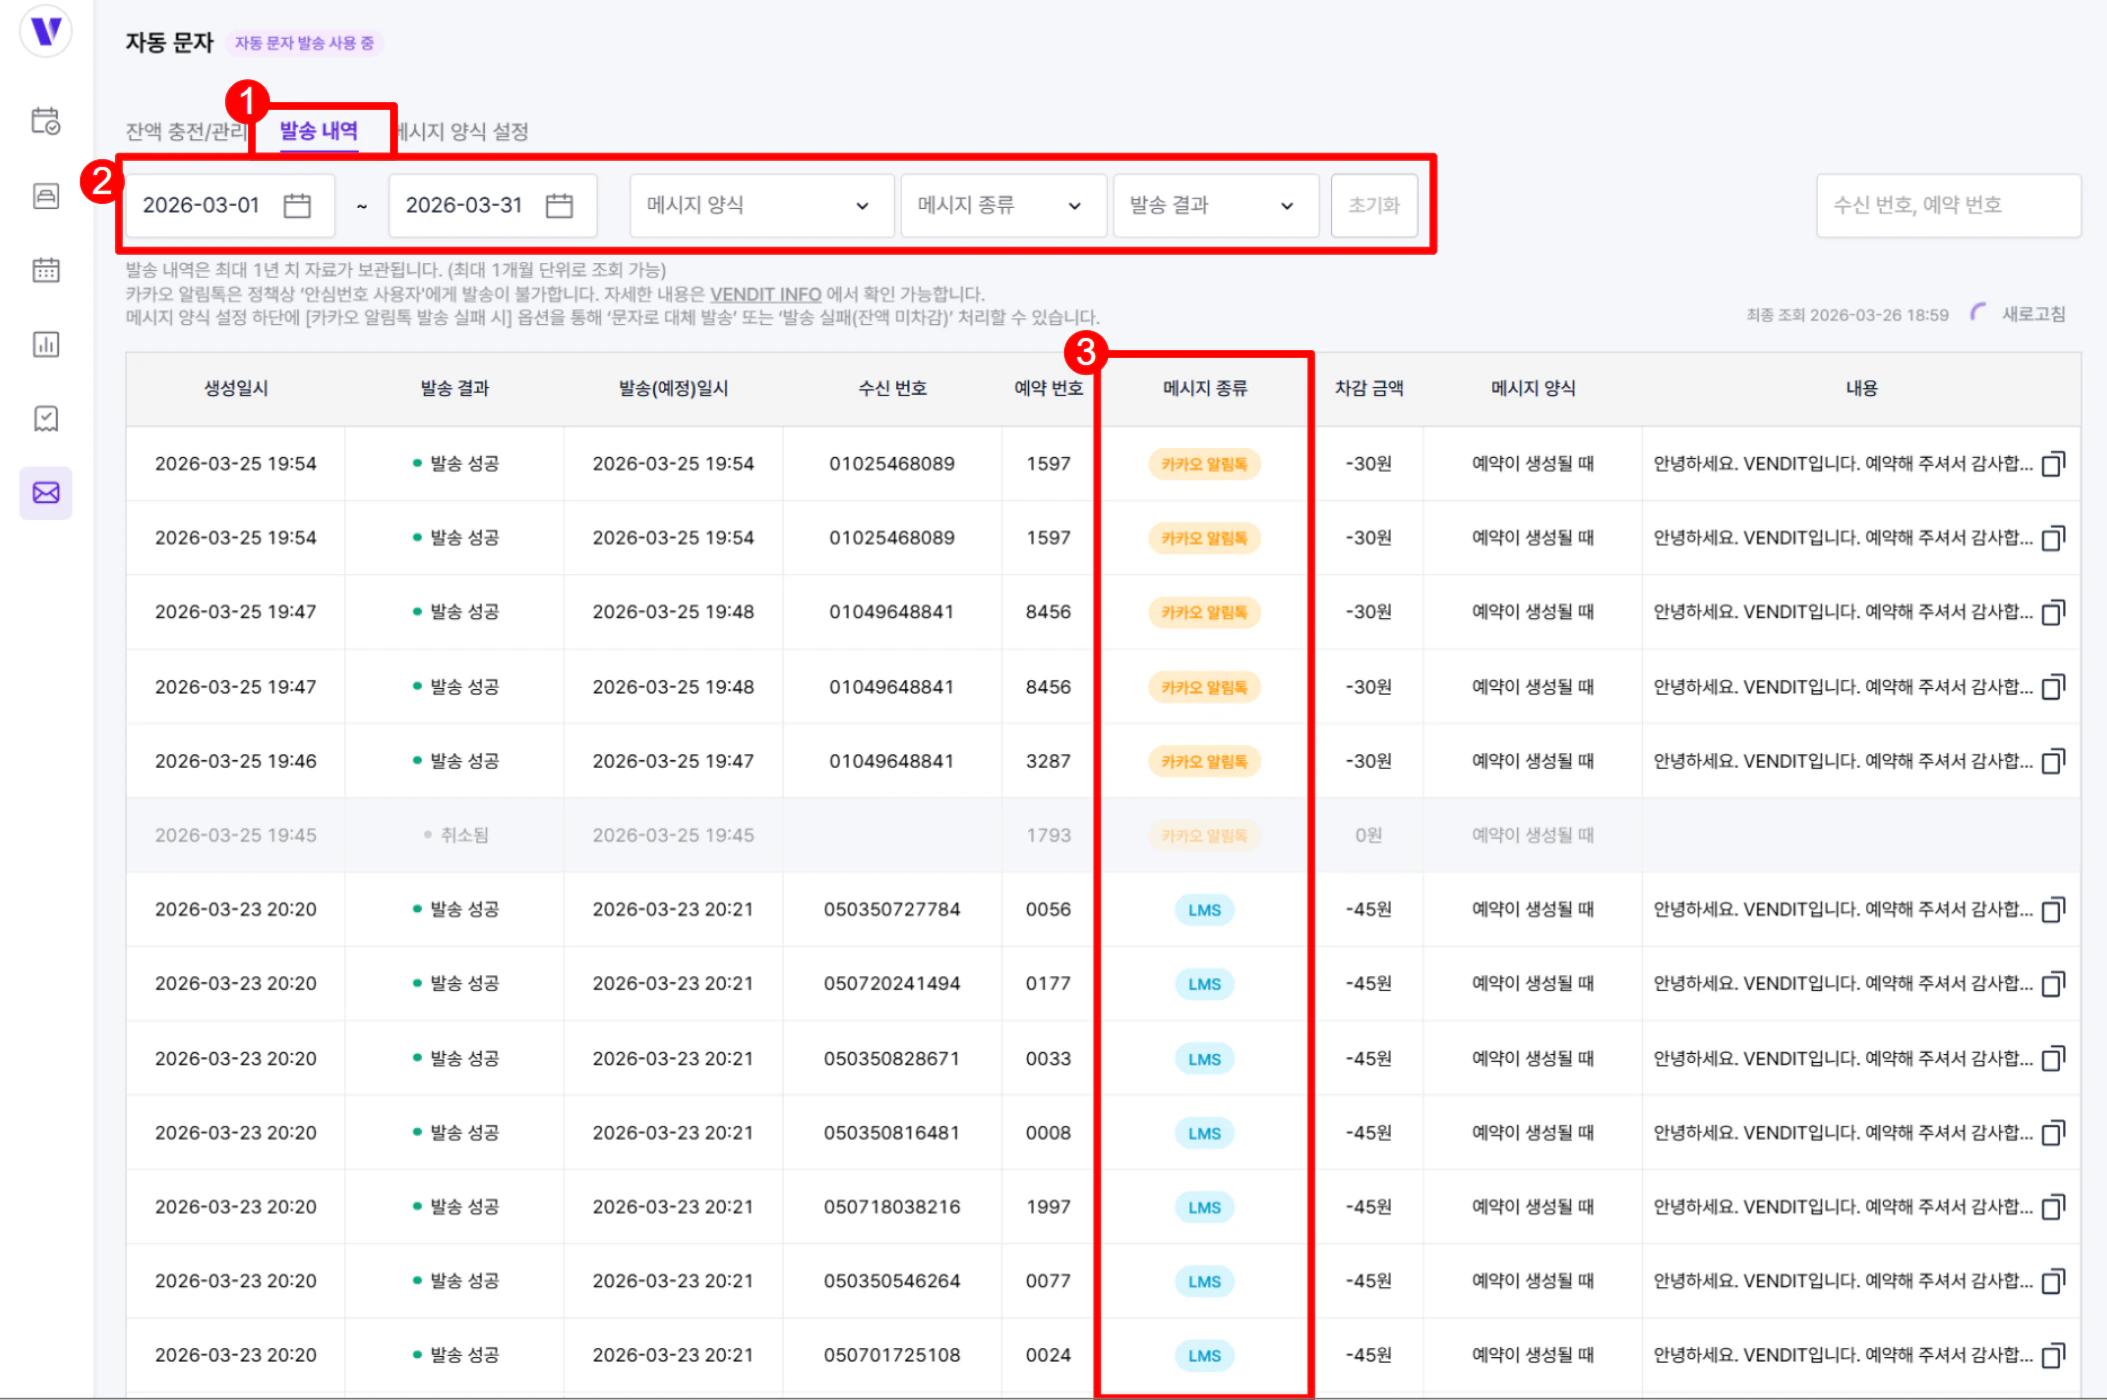Open the VENDIT INFO link
The image size is (2107, 1400).
[765, 295]
